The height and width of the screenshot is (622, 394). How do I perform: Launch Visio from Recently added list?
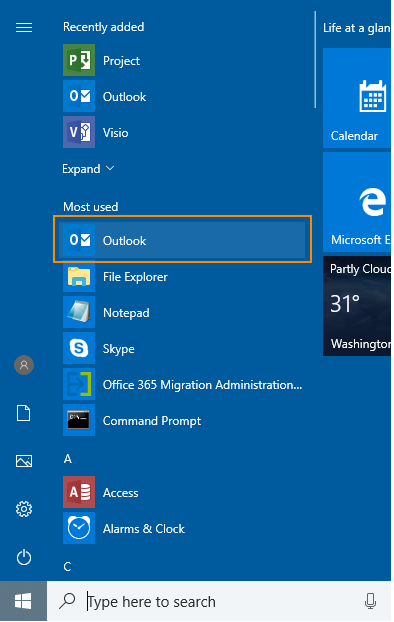point(183,132)
